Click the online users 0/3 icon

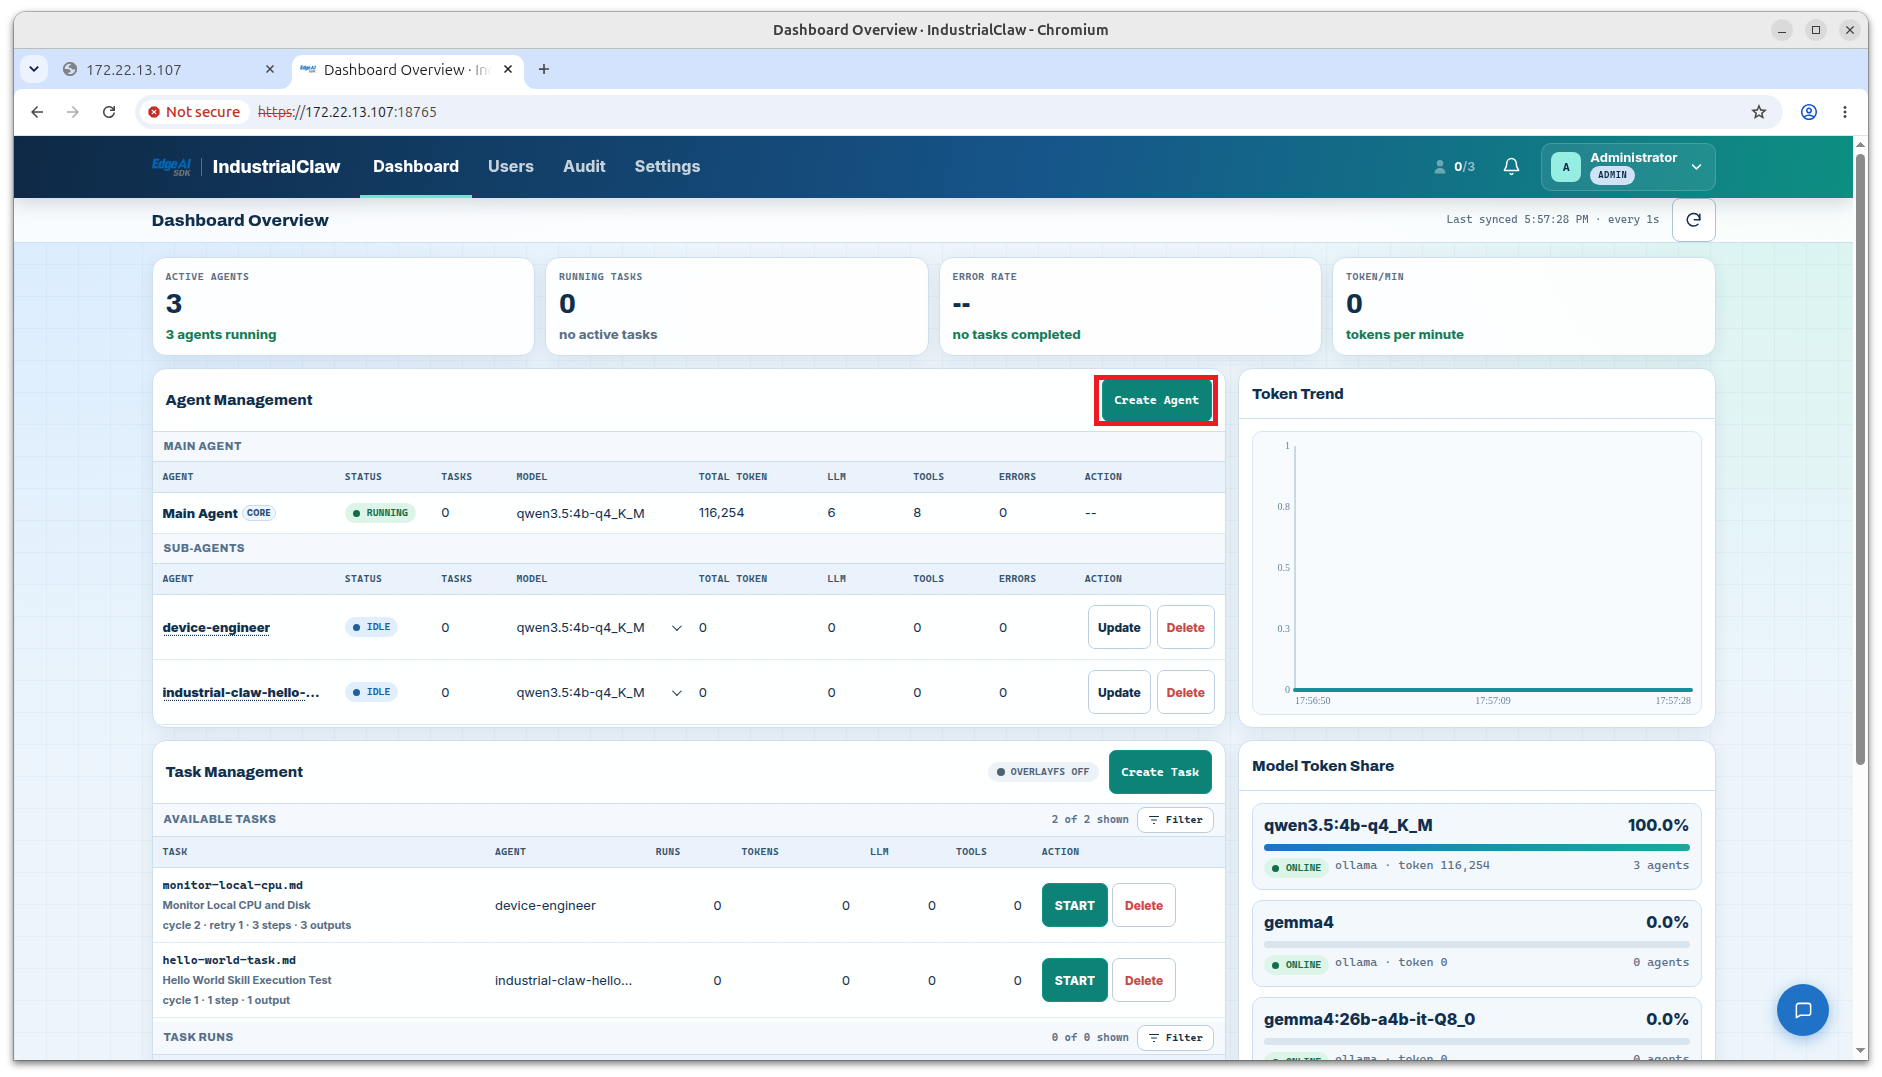point(1454,167)
